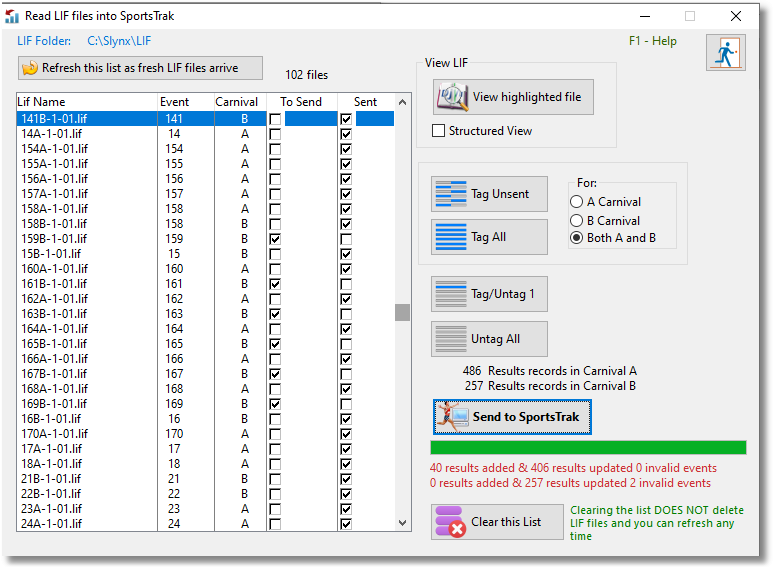774x570 pixels.
Task: Click '257 Results records in Carnival B' text
Action: [x=550, y=386]
